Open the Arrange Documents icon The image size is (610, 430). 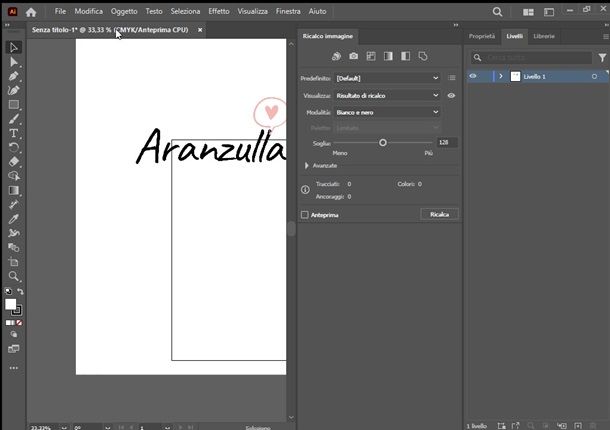(x=528, y=12)
